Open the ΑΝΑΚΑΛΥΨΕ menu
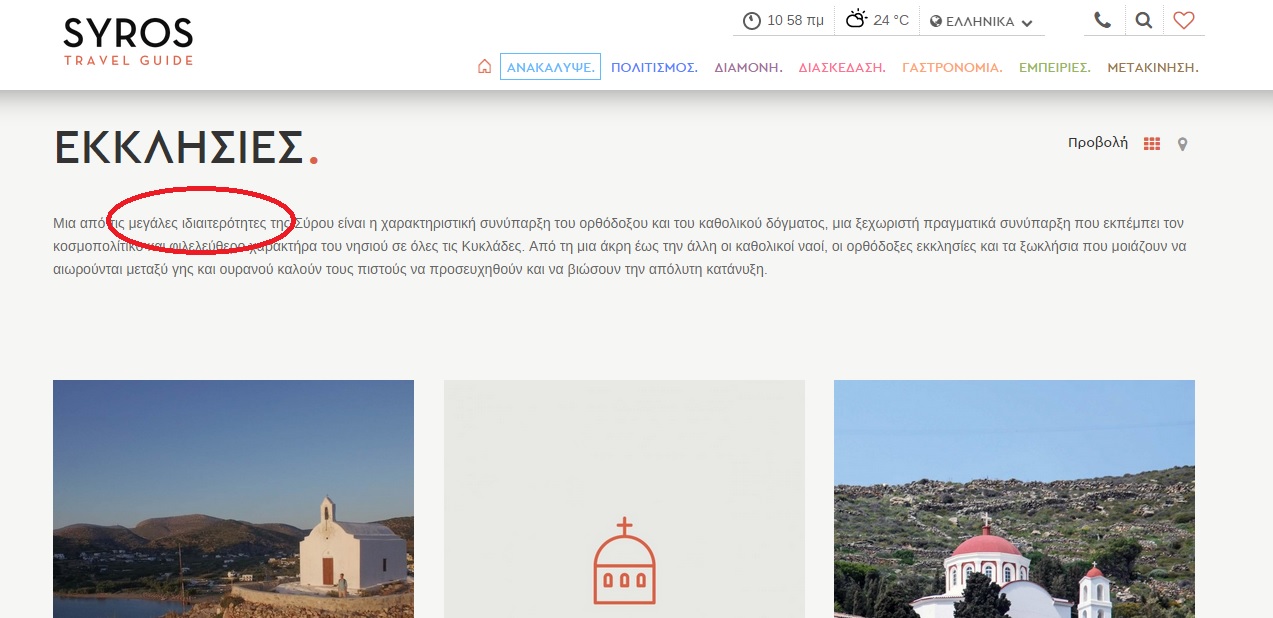 [550, 67]
